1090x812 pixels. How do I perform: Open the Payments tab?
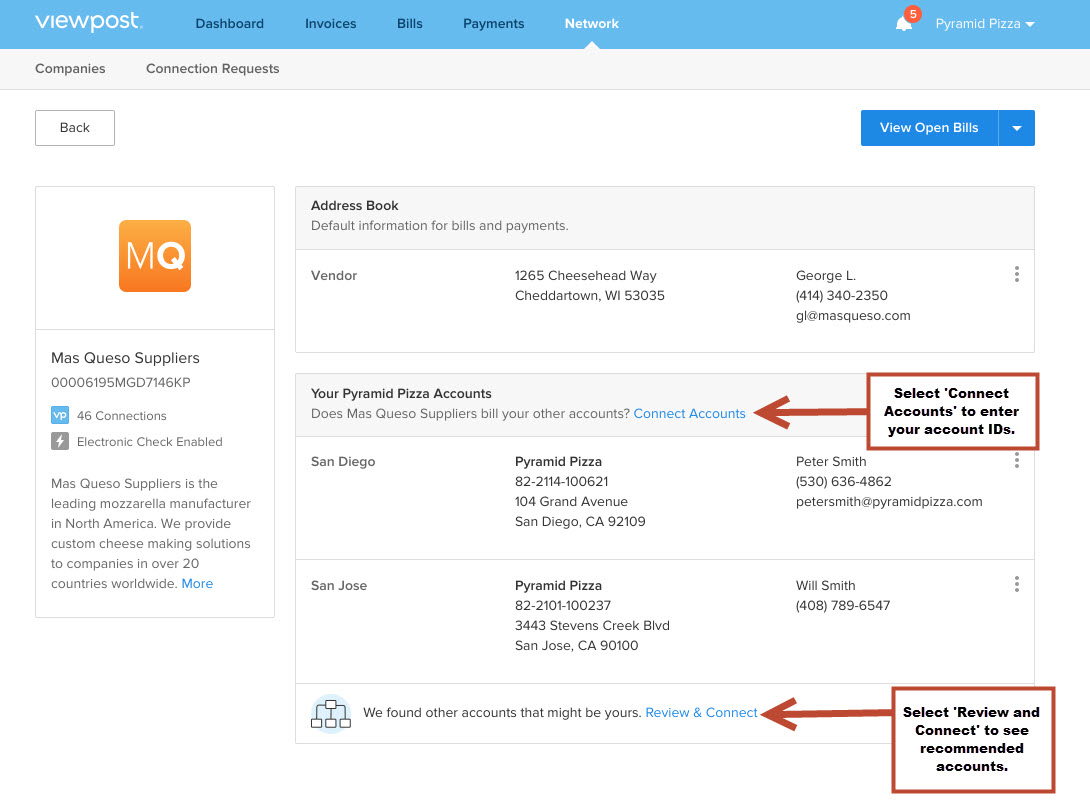click(x=494, y=24)
